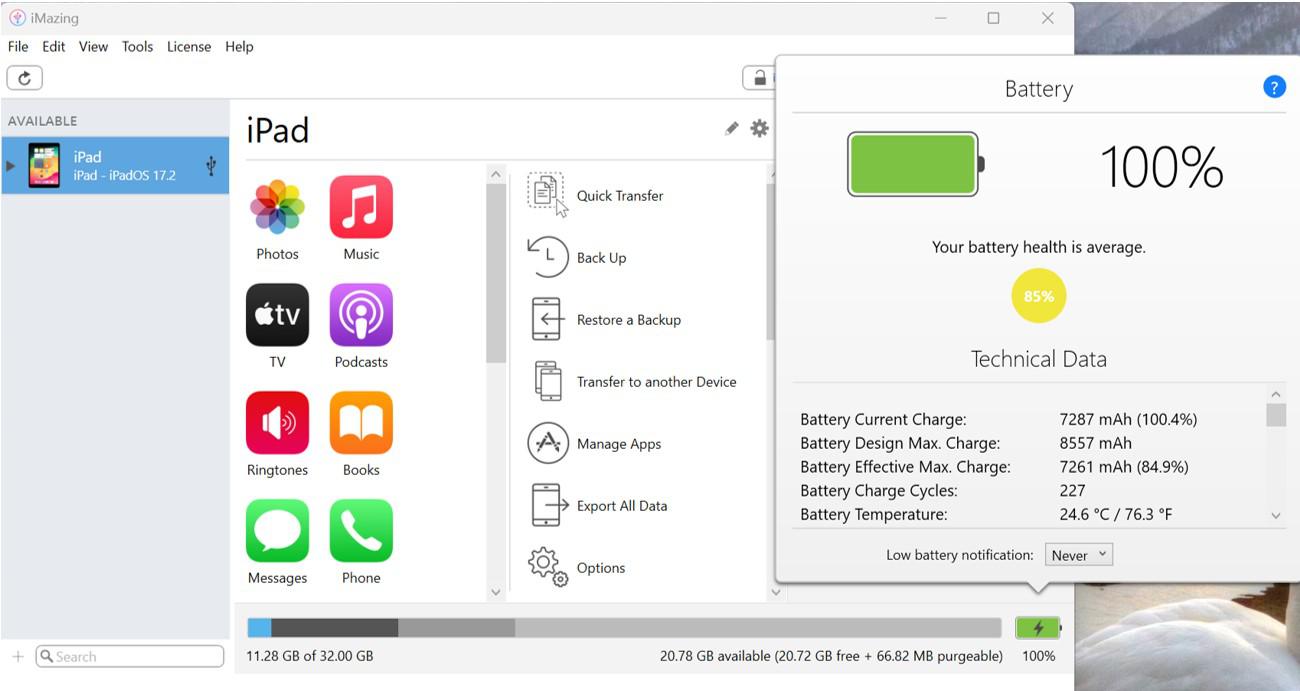
Task: Click the Technical Data scroll-down arrow
Action: [1276, 516]
